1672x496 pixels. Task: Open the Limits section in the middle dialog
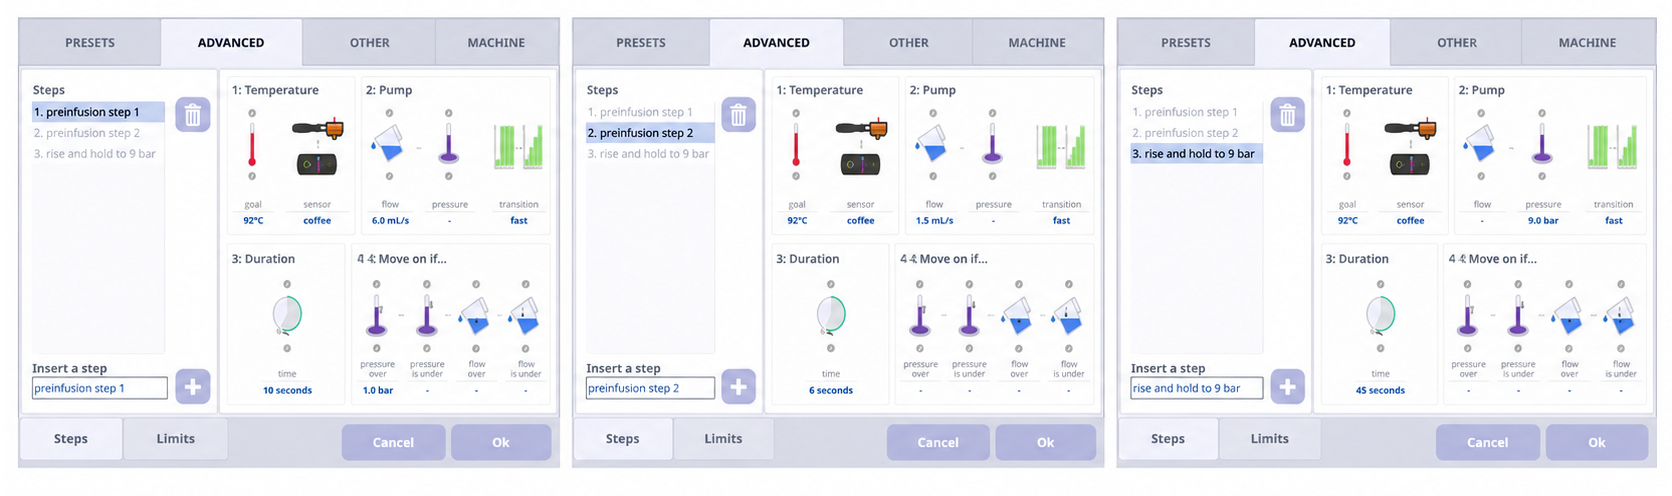coord(723,439)
